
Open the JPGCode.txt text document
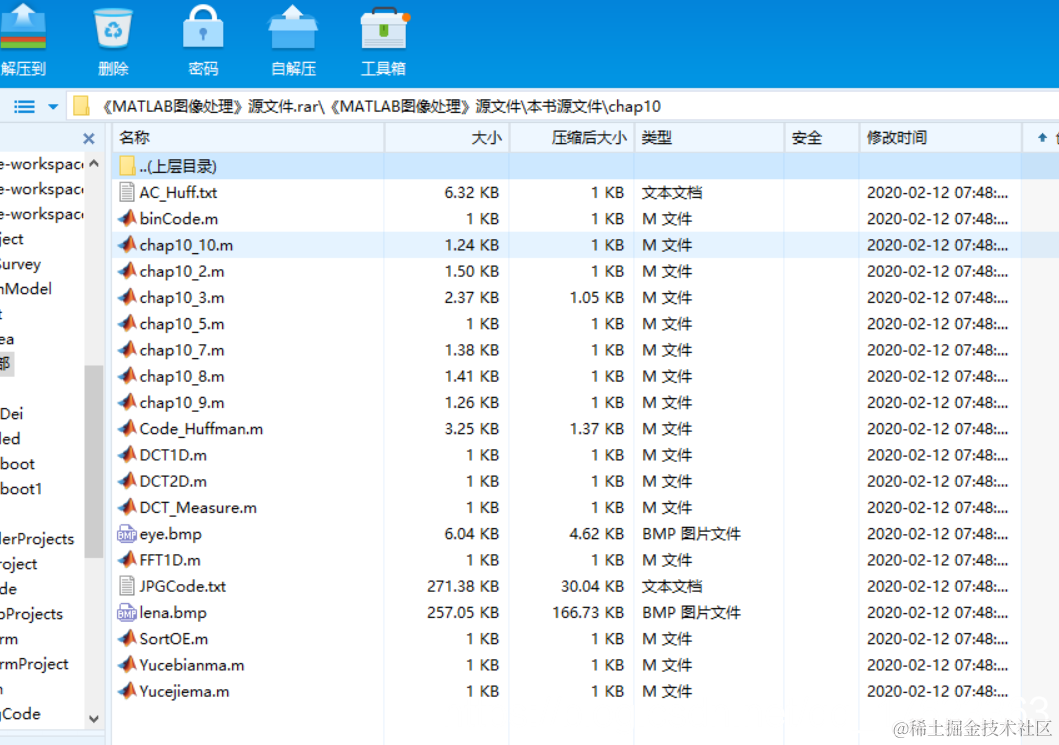[178, 586]
